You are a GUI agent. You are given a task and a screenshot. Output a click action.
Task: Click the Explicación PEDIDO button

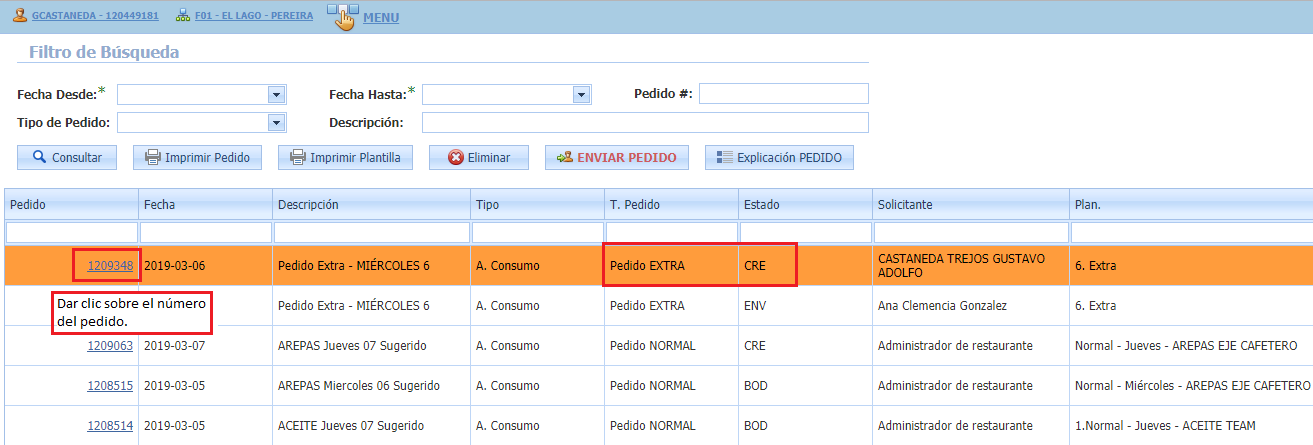(779, 157)
